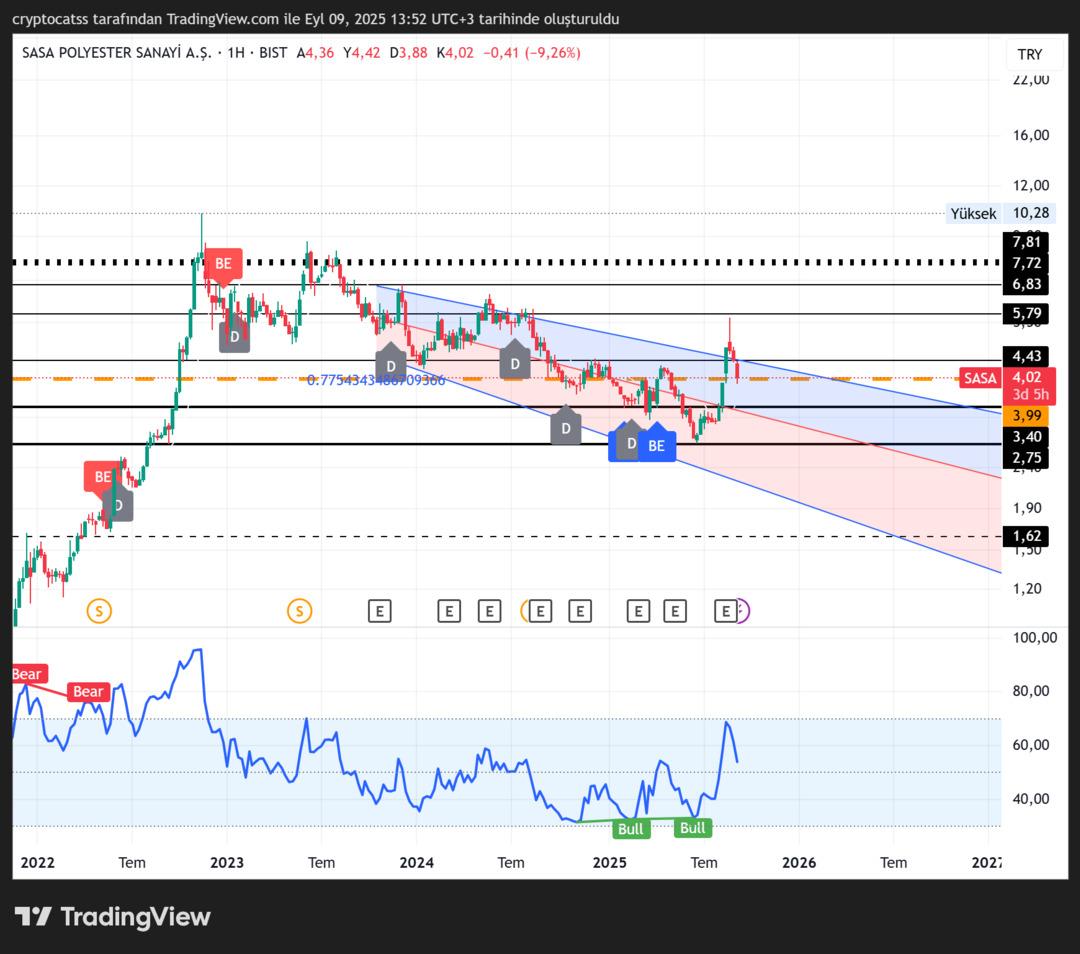The image size is (1080, 954).
Task: Open the D marker under the 2022 red BE
Action: 118,505
